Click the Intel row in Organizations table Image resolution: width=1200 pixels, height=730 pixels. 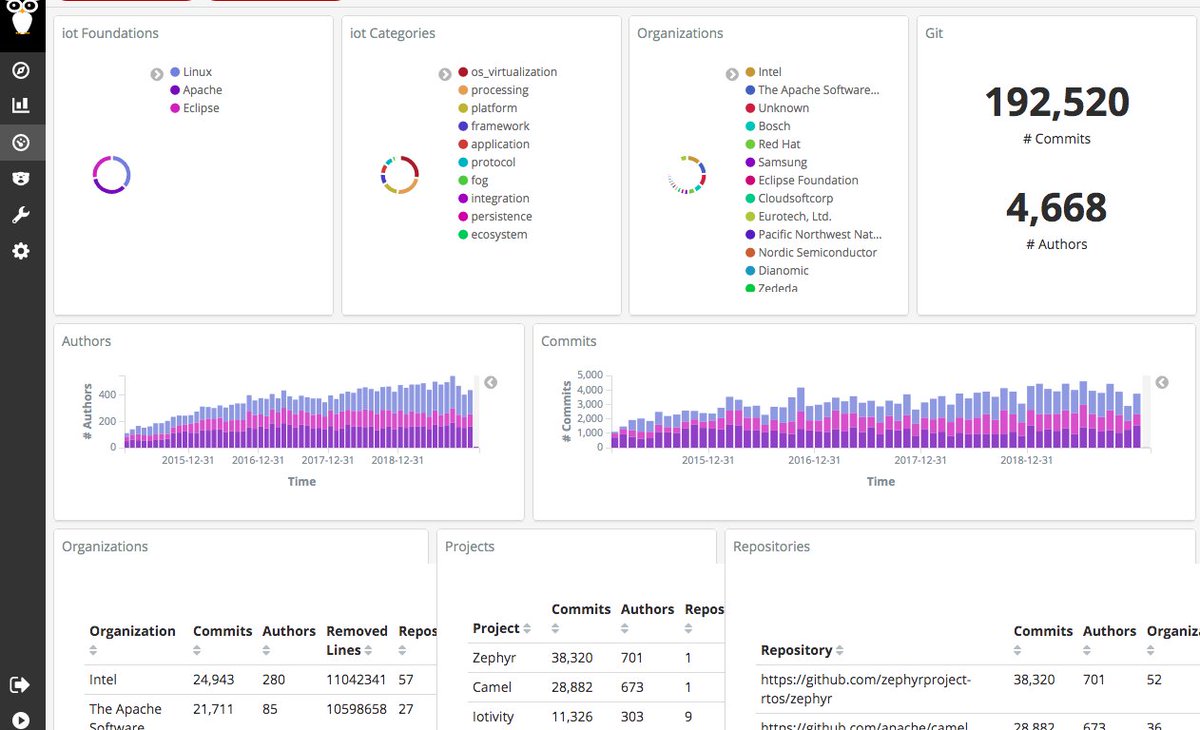(x=262, y=679)
